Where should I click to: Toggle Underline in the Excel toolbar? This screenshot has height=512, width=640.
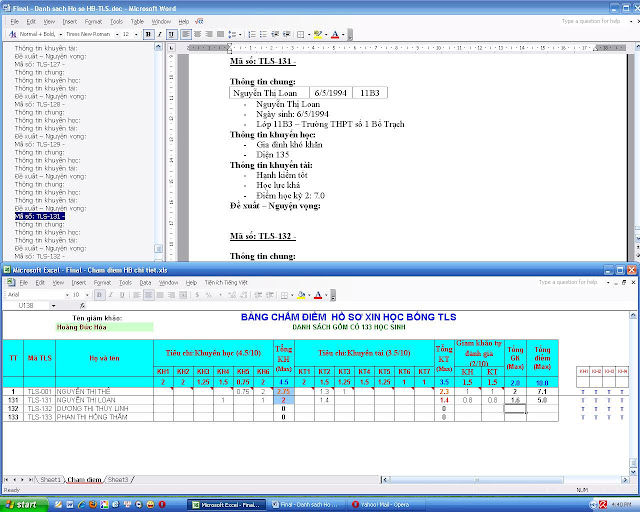[x=120, y=295]
